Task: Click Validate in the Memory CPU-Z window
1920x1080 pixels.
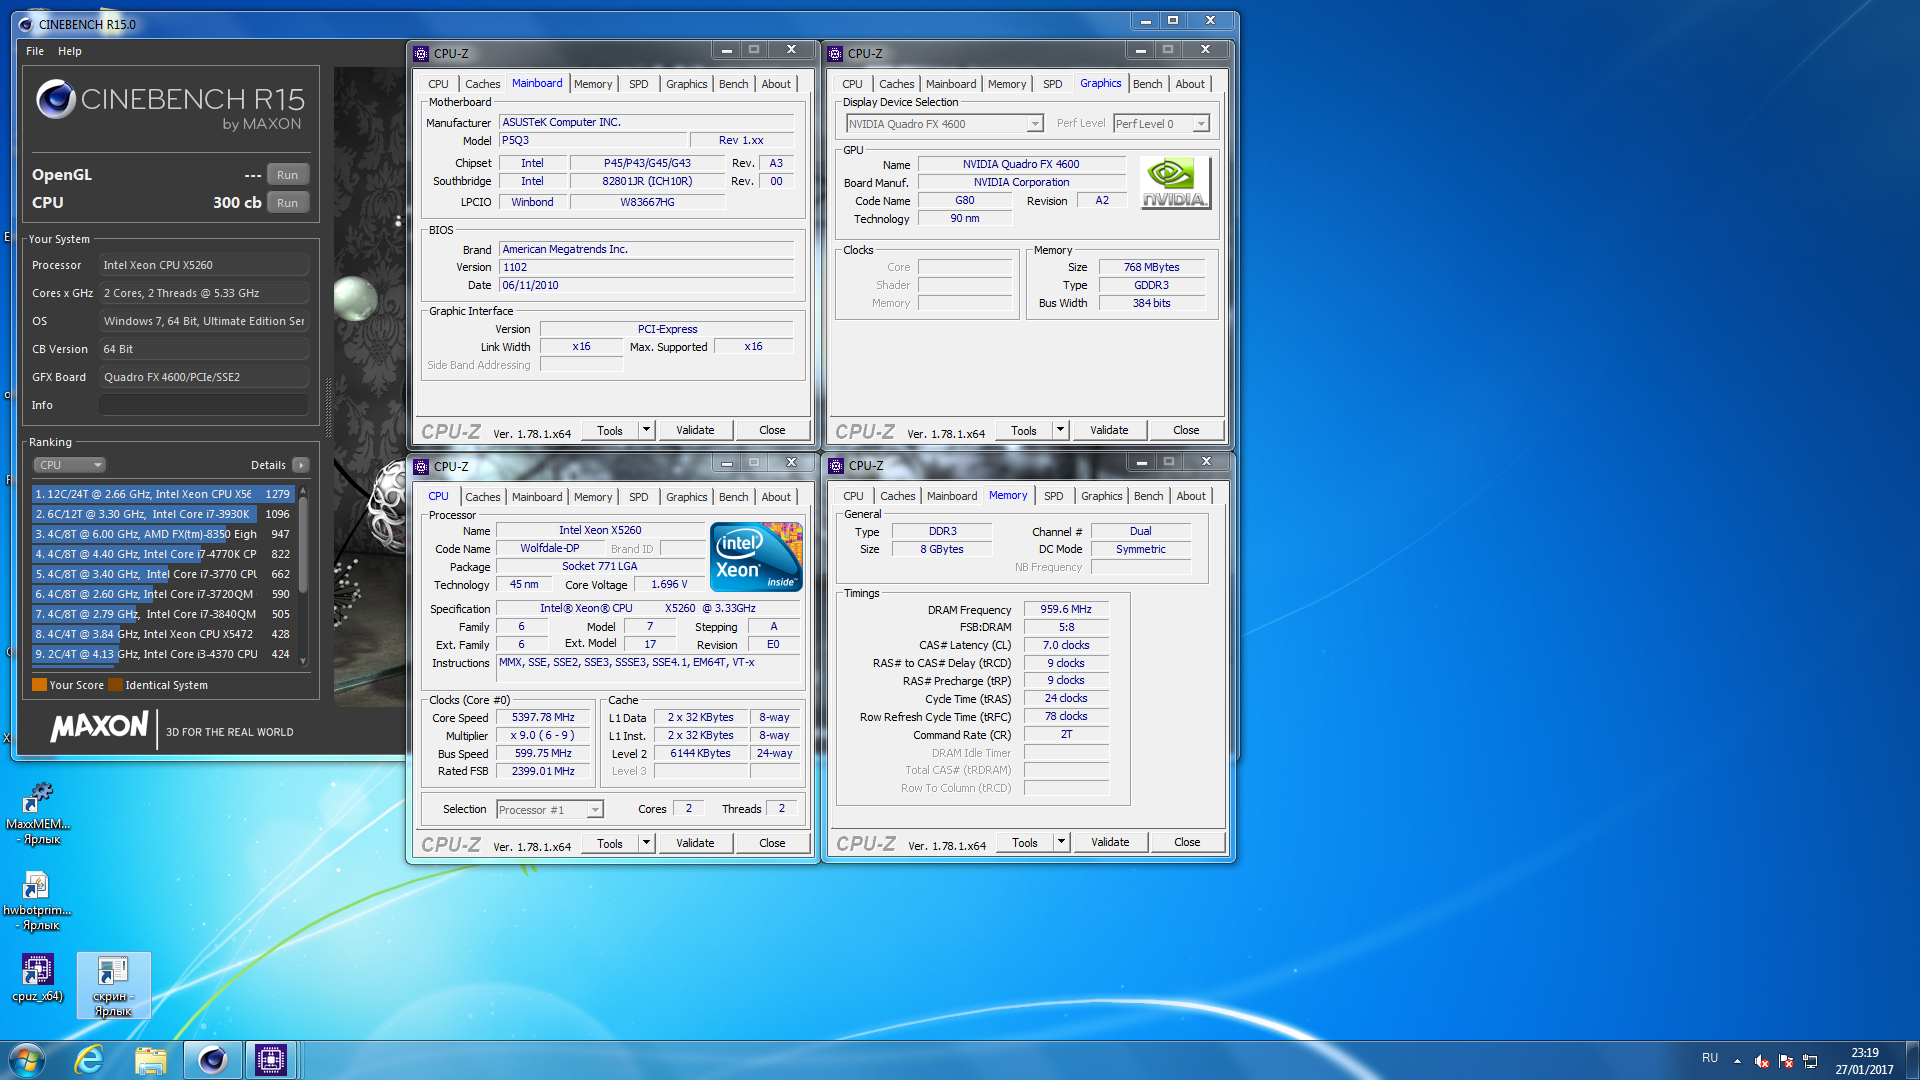Action: [x=1110, y=842]
